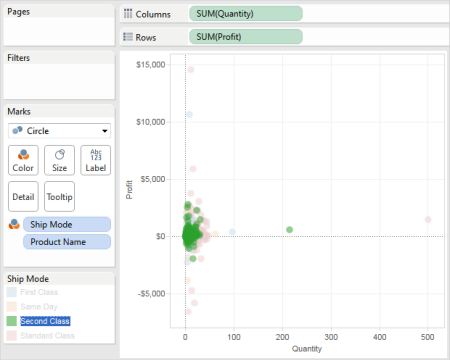The image size is (450, 360).
Task: Click the Columns shelf icon
Action: (x=128, y=14)
